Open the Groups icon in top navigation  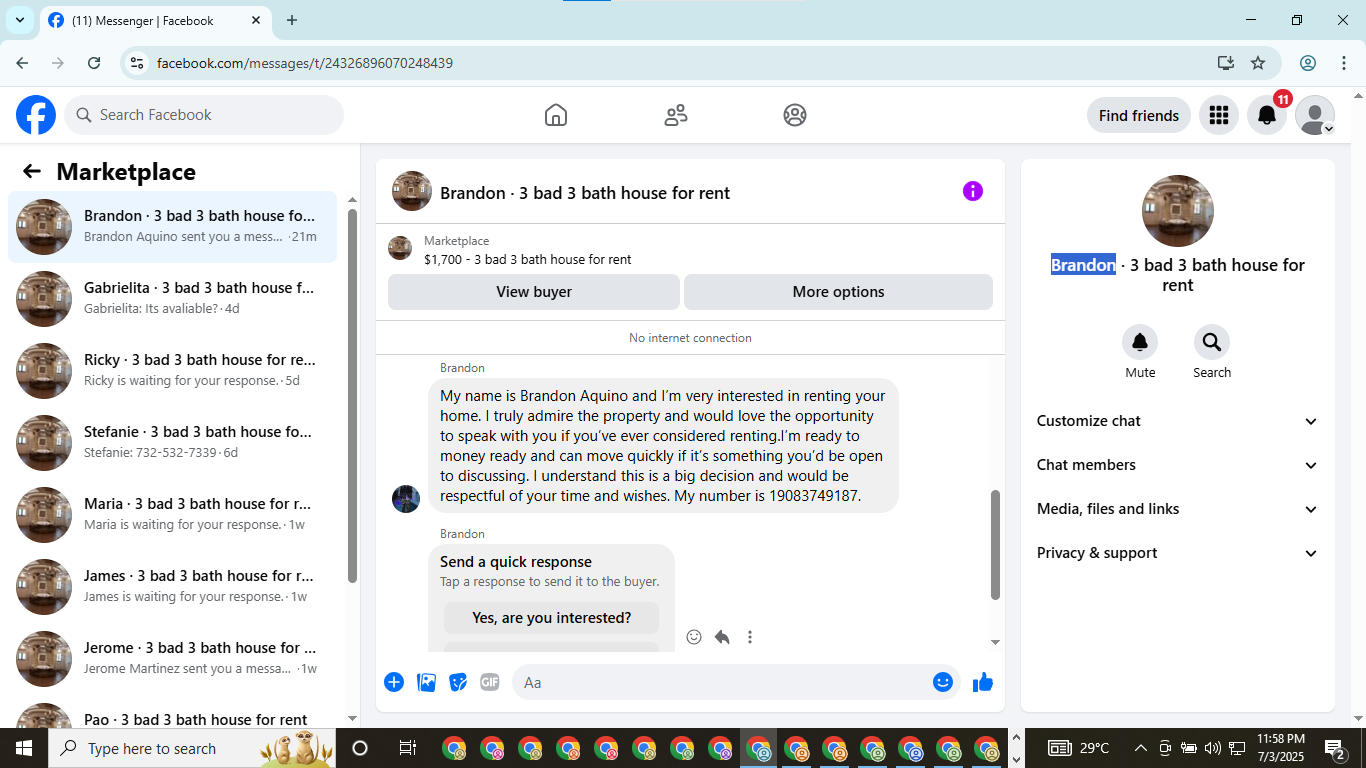[x=795, y=115]
